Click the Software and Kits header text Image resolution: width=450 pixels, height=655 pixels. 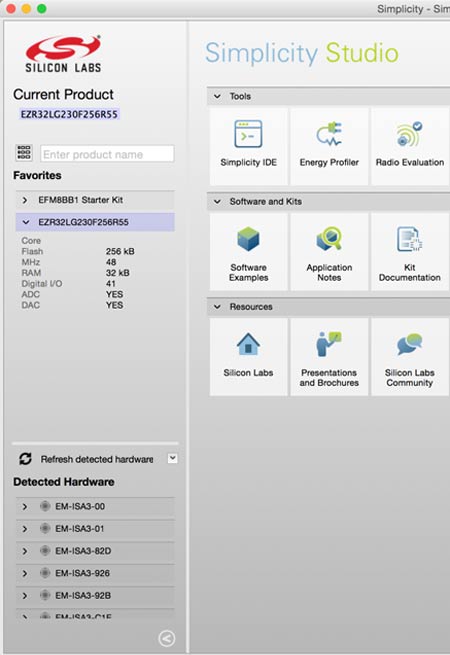pos(266,201)
